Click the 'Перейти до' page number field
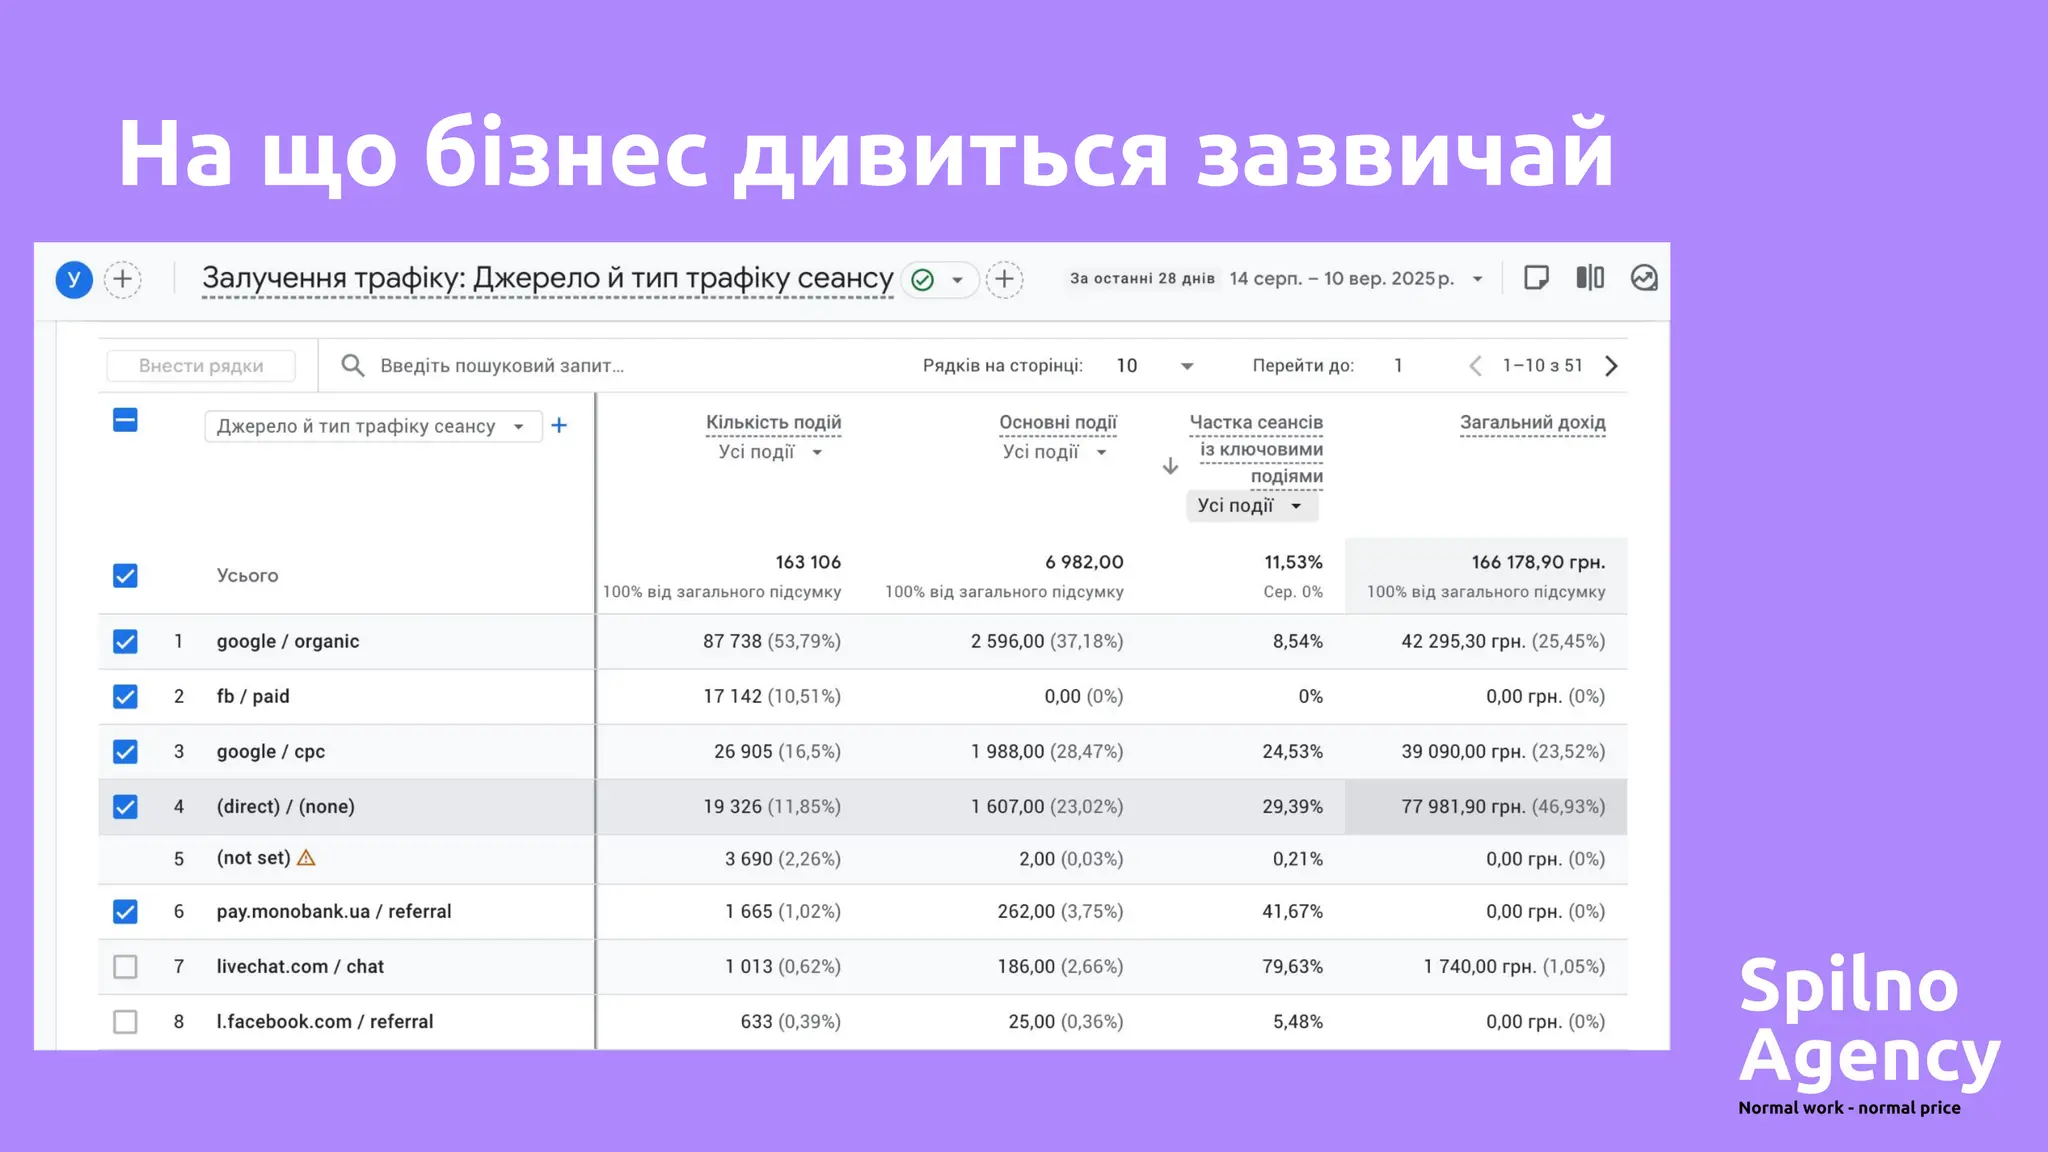This screenshot has height=1152, width=2048. [x=1398, y=366]
